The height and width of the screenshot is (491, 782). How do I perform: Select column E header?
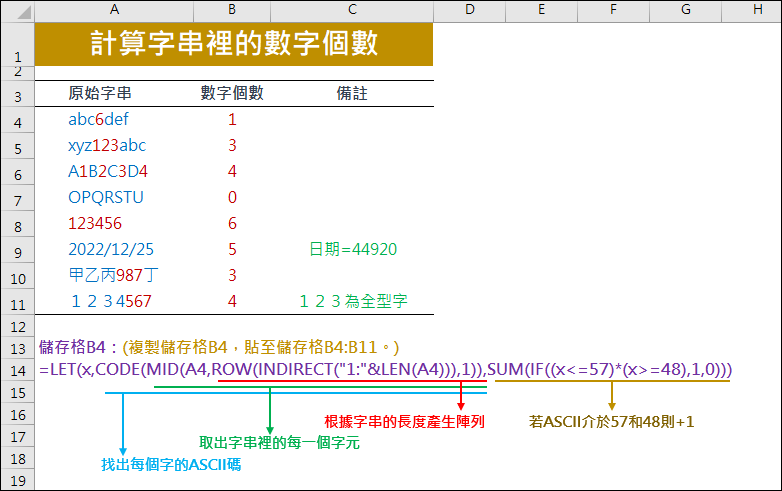pyautogui.click(x=542, y=11)
